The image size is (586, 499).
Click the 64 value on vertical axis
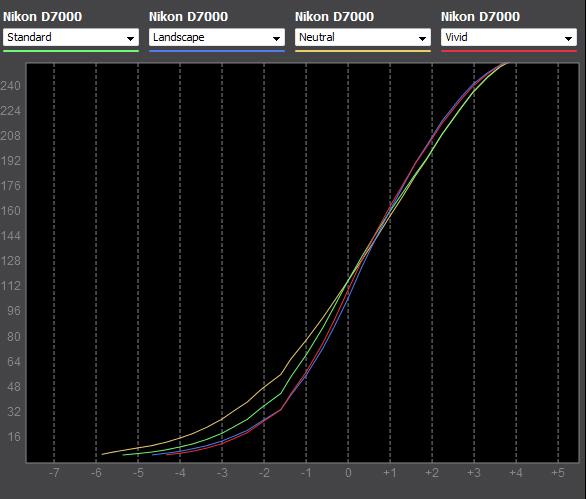tap(14, 361)
